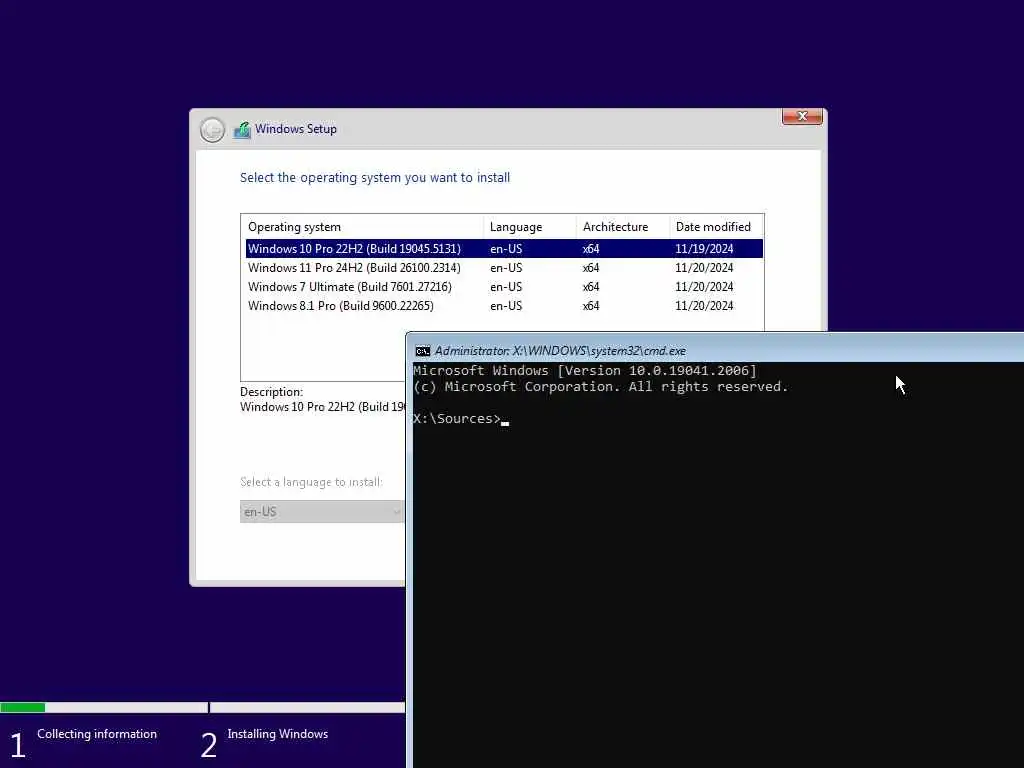Click the Windows Setup title icon
1024x768 pixels.
click(242, 130)
